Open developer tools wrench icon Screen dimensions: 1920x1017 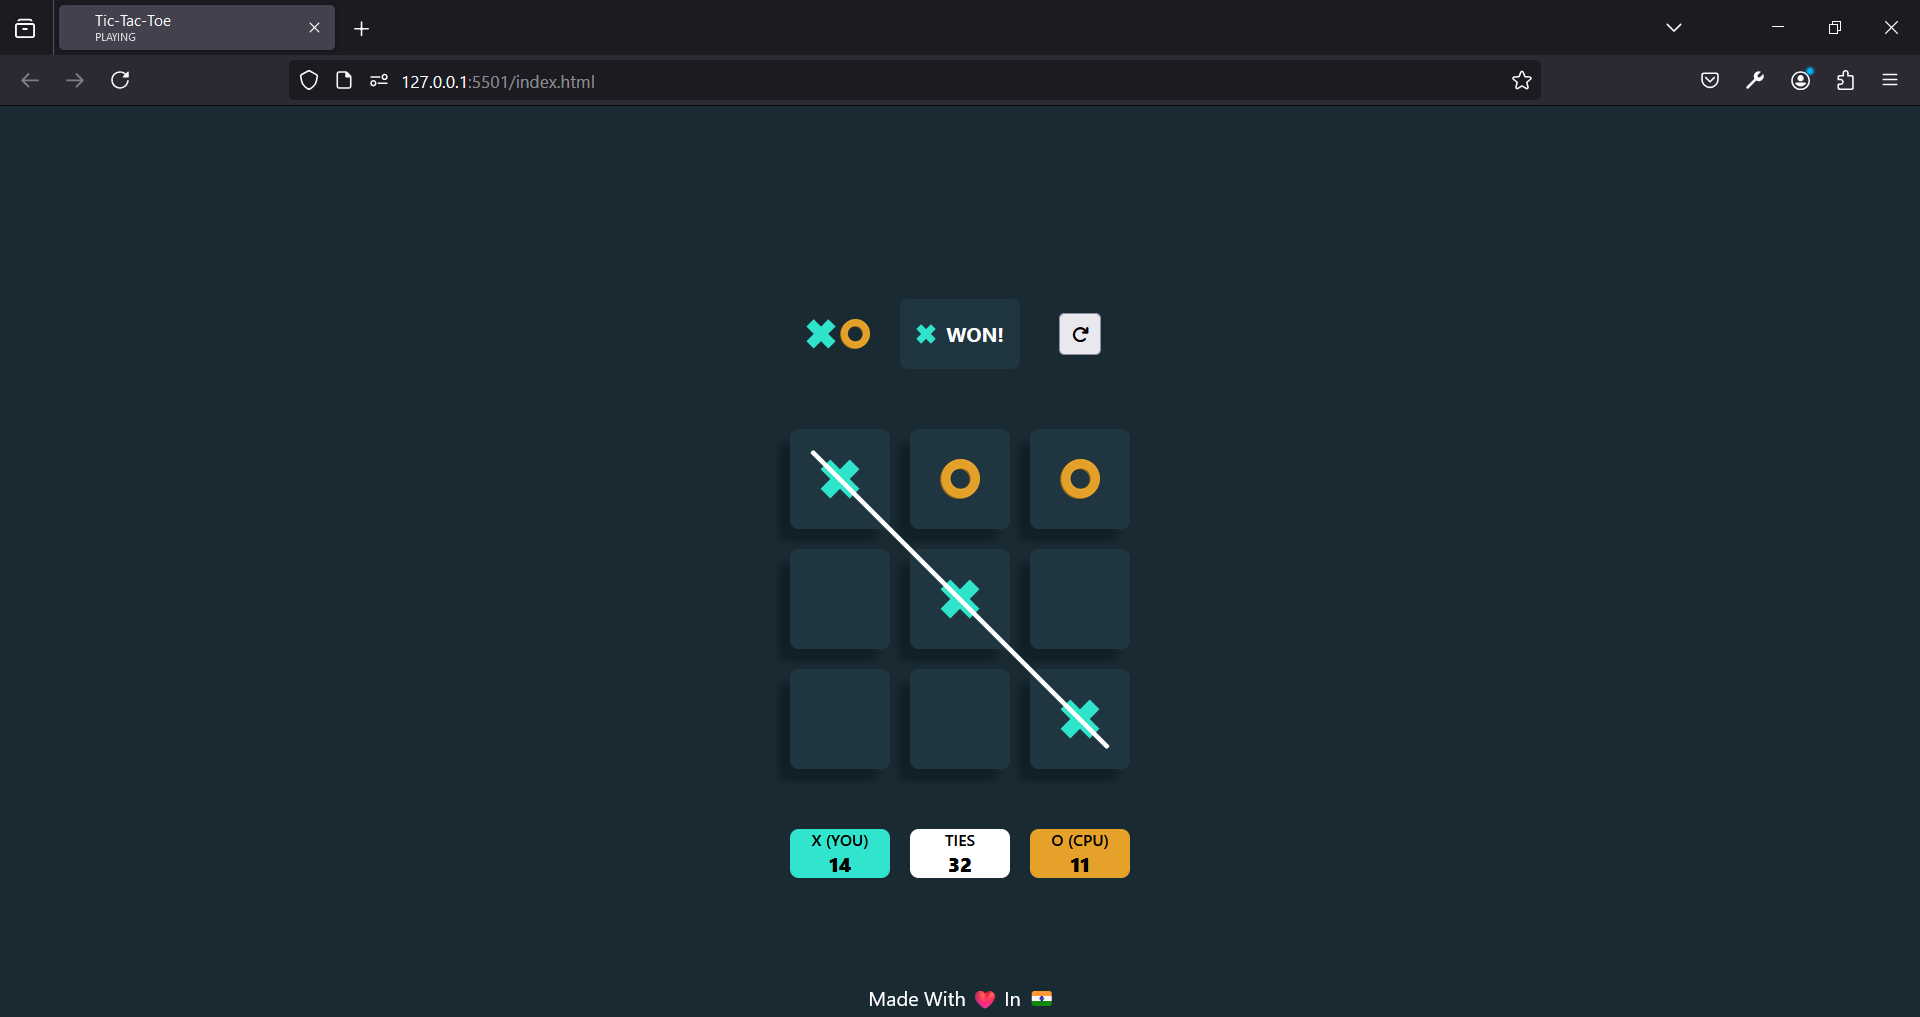[x=1755, y=81]
